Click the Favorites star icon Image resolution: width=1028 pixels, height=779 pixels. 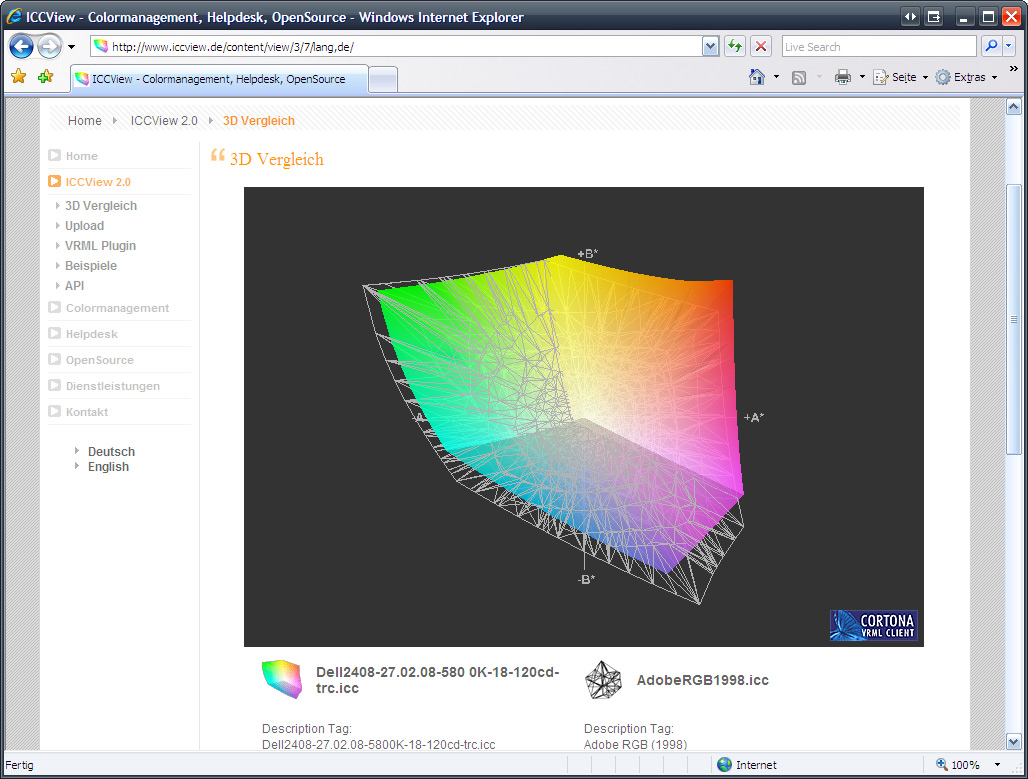point(18,77)
